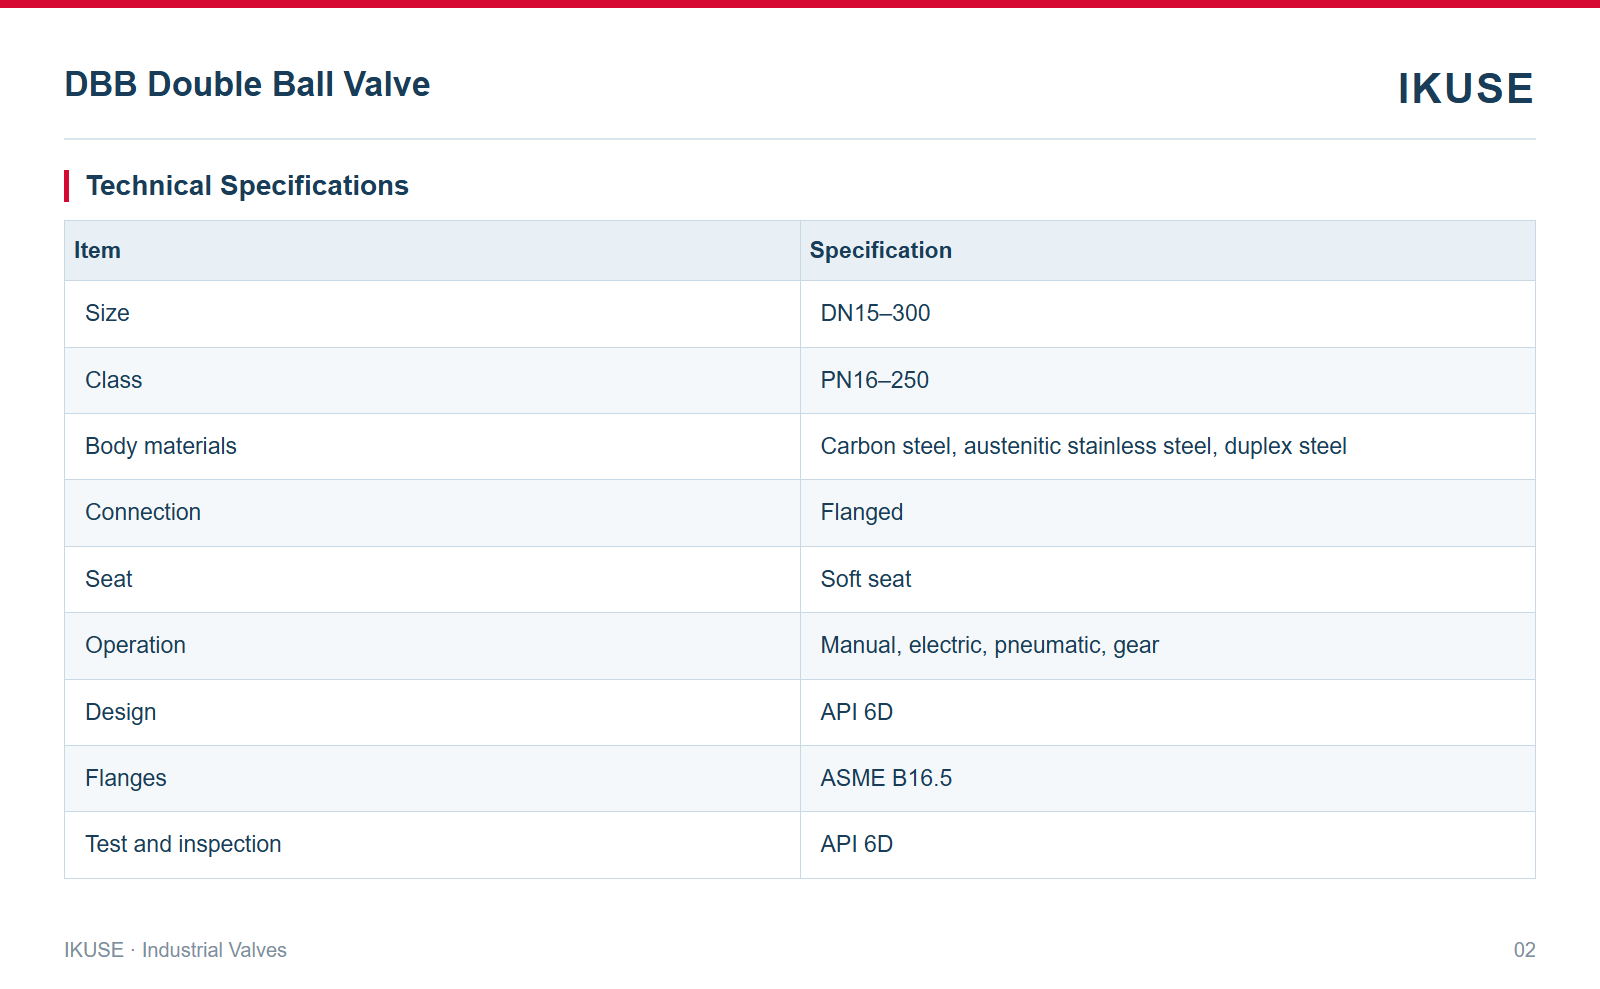Click API 6D in Test and inspection row
Viewport: 1600px width, 989px height.
point(856,844)
